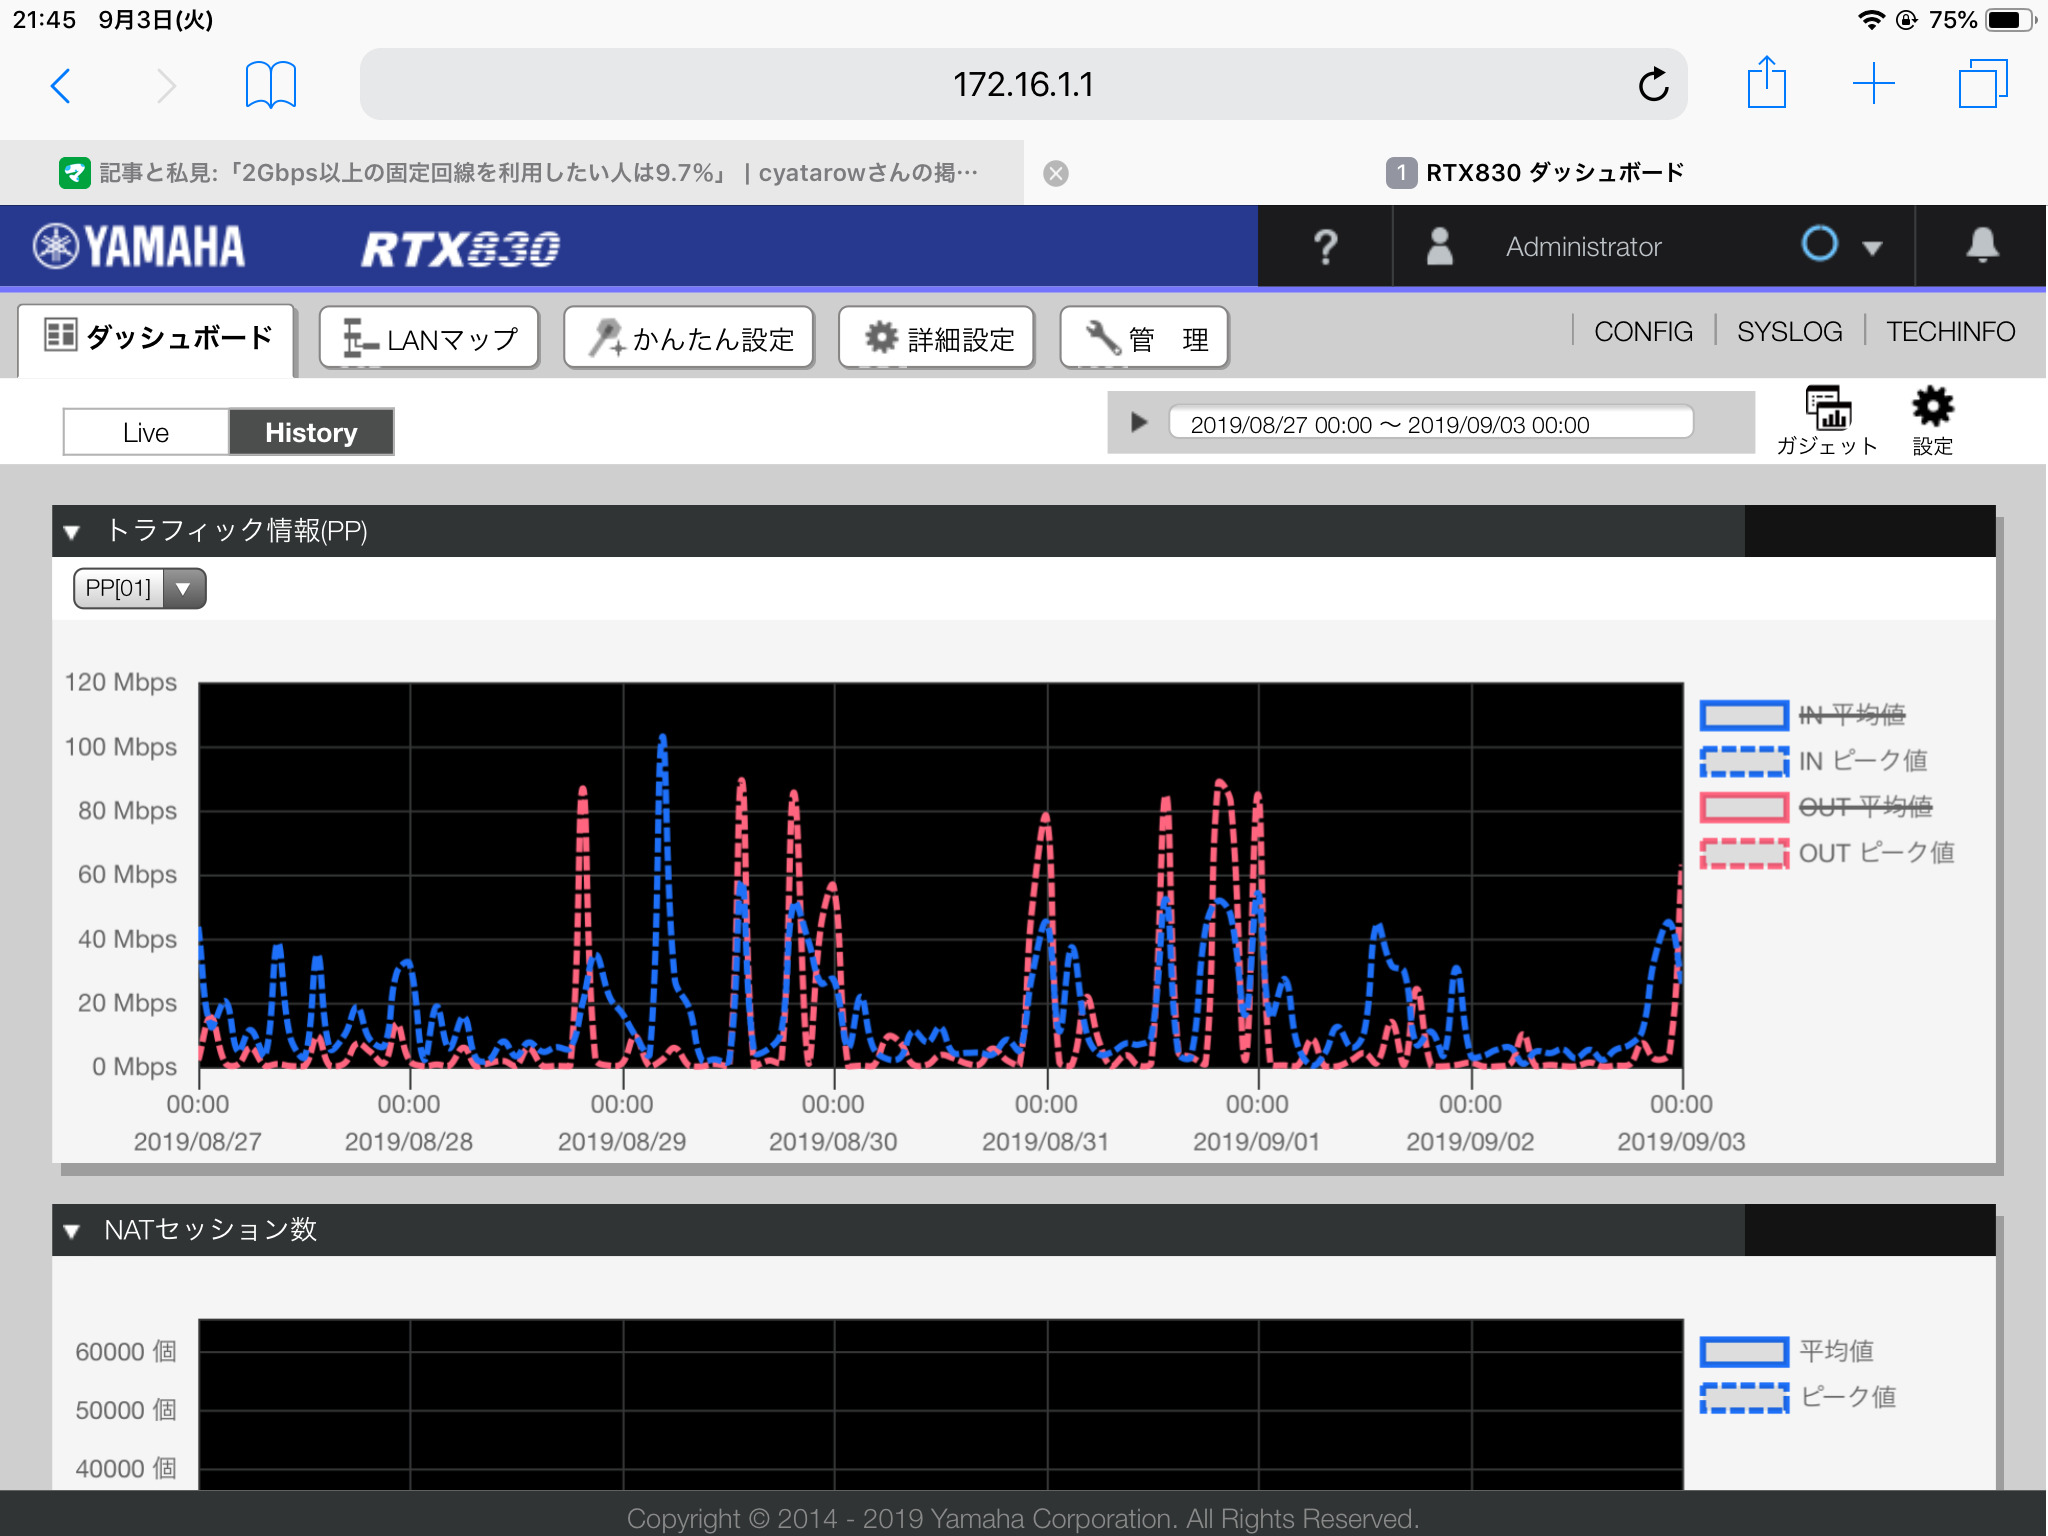This screenshot has height=1536, width=2048.
Task: Click the Administrator user icon
Action: coord(1439,247)
